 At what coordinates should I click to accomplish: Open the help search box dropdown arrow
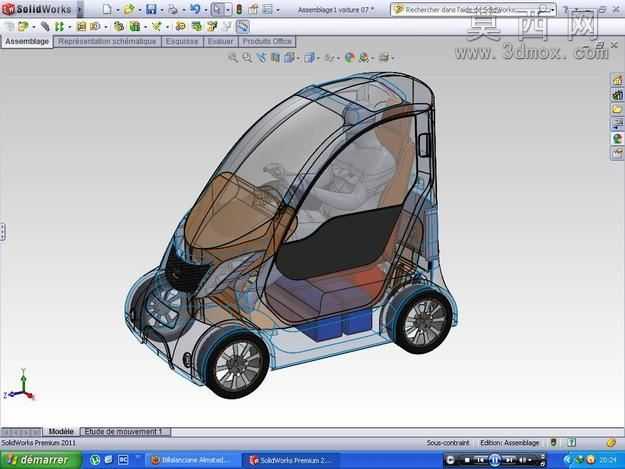[553, 10]
